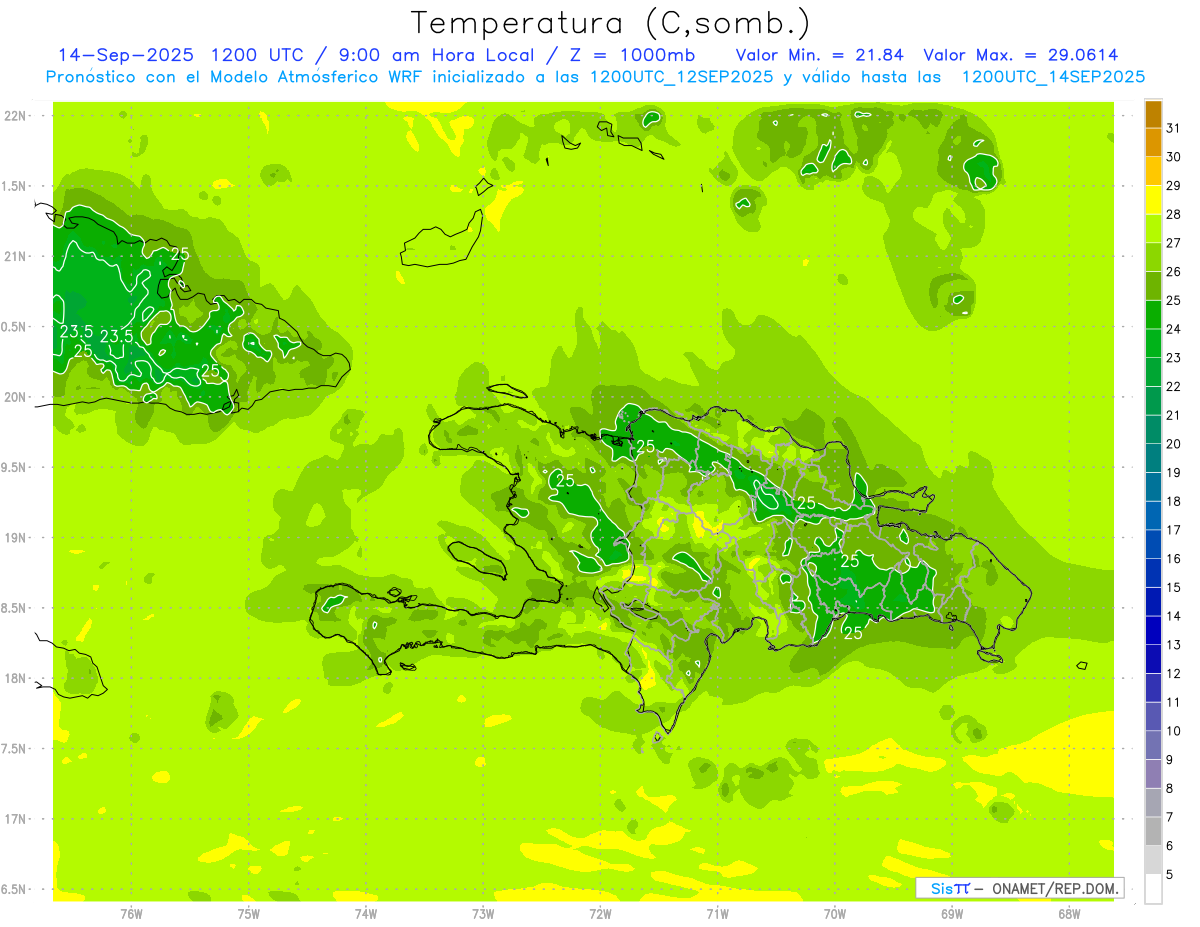The image size is (1200, 927).
Task: Click the '6.5N' latitude axis label
Action: point(15,889)
